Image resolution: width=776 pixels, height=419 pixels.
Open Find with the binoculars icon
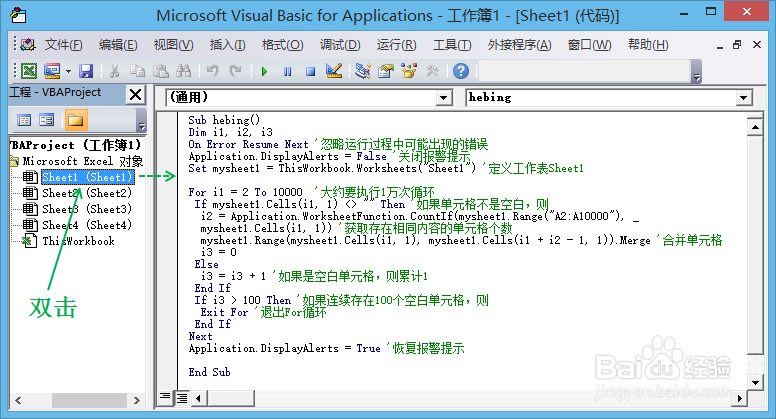[x=184, y=71]
